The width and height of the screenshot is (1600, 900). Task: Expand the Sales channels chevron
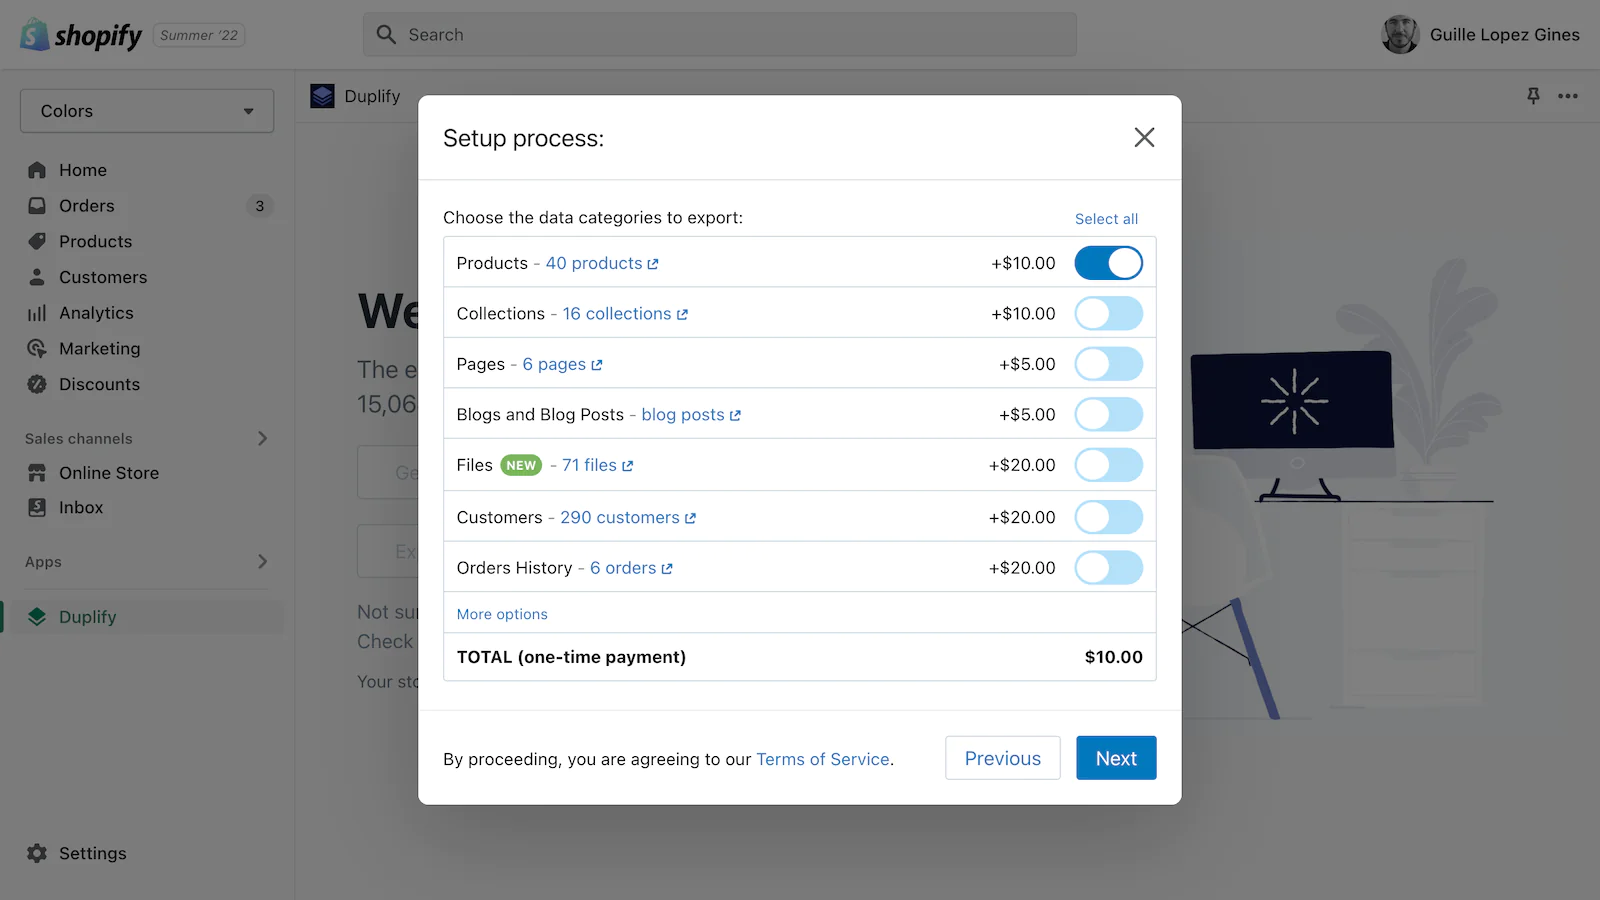coord(262,438)
